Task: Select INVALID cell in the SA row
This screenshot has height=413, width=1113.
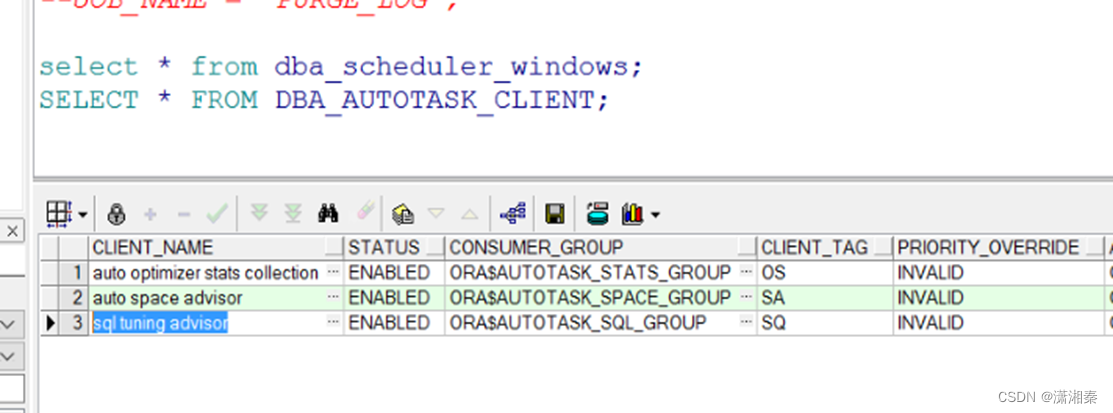Action: point(997,298)
